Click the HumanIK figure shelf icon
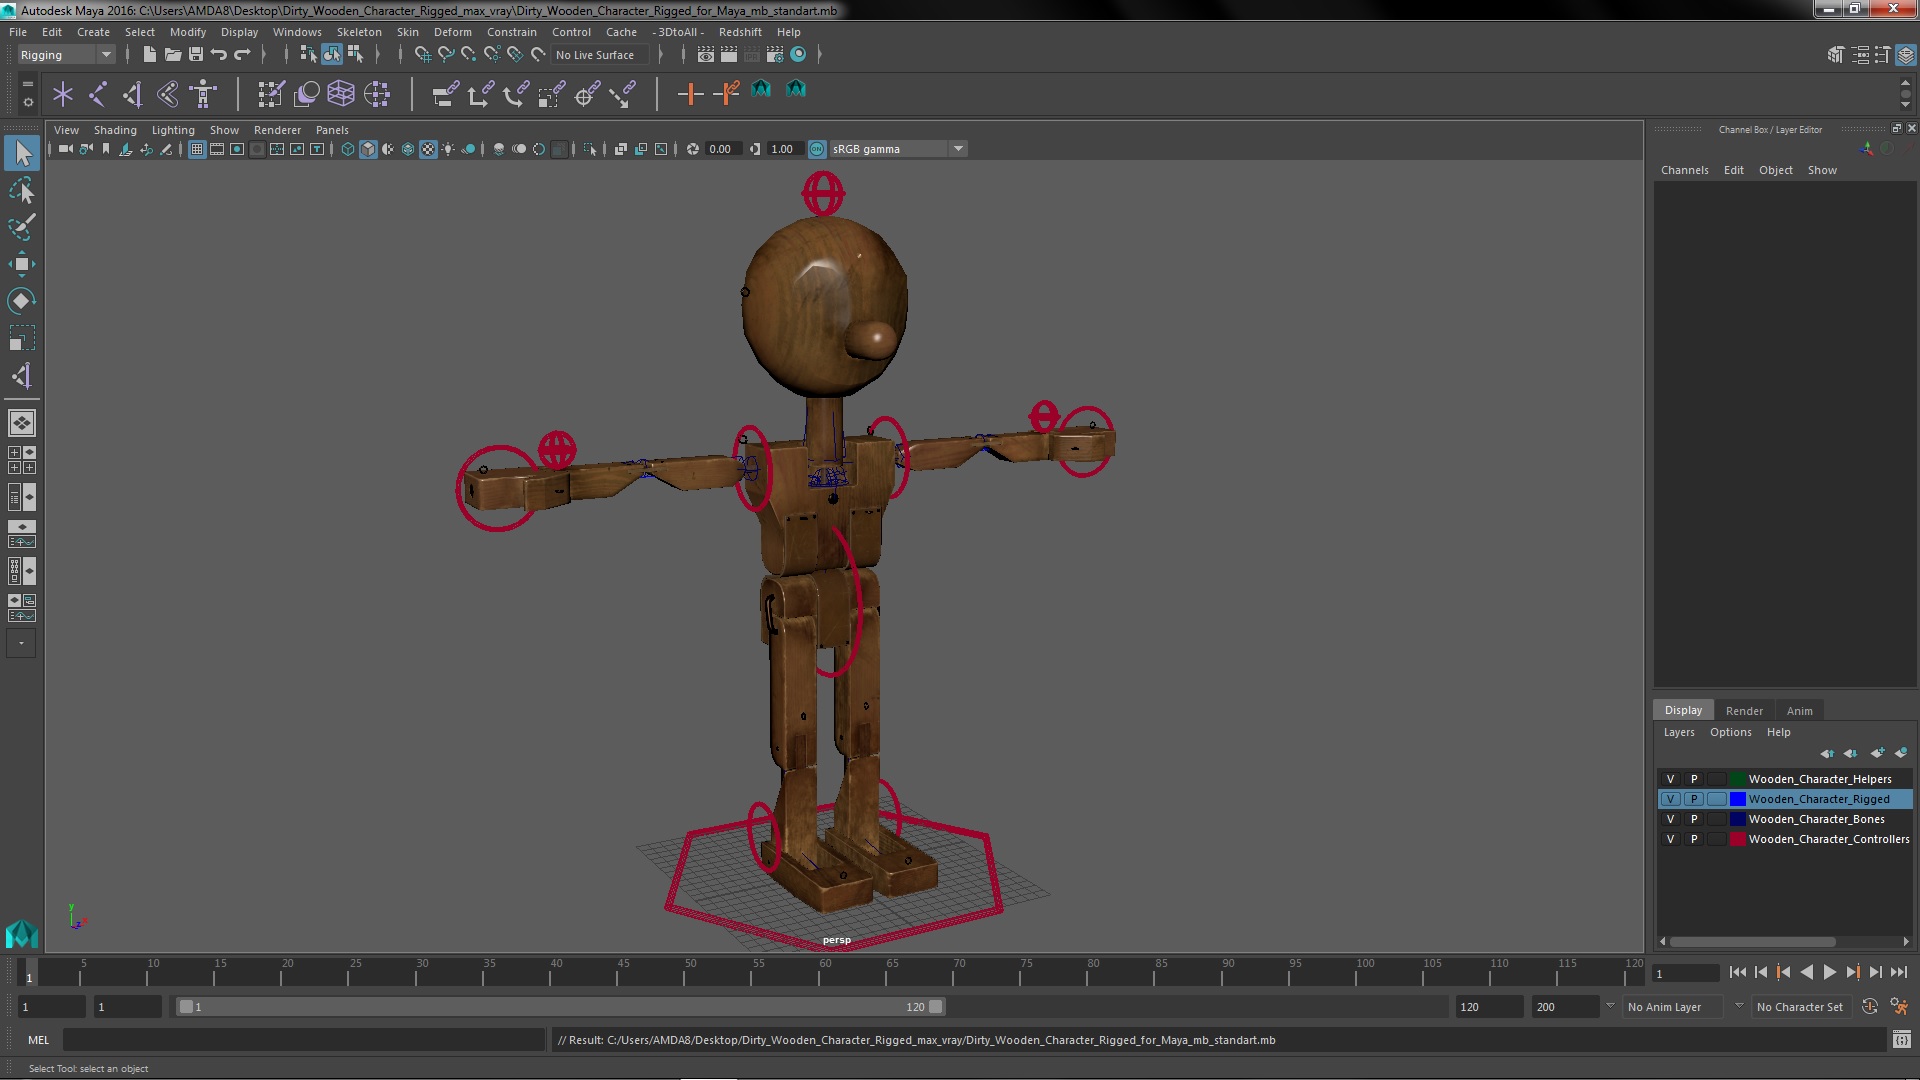This screenshot has width=1920, height=1080. (203, 94)
